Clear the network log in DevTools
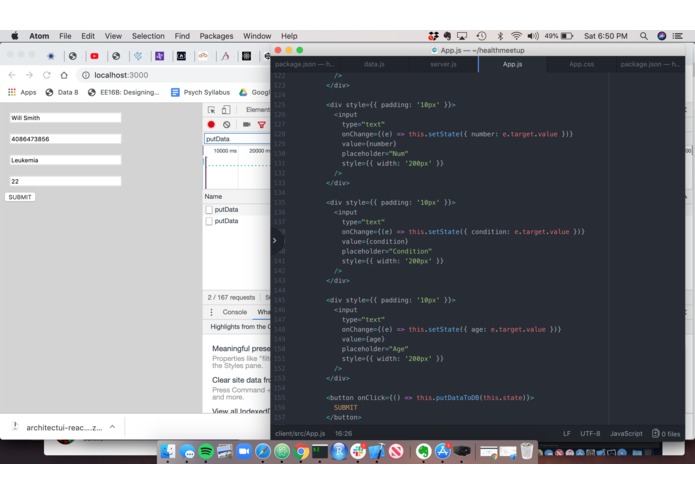This screenshot has width=695, height=494. point(227,124)
